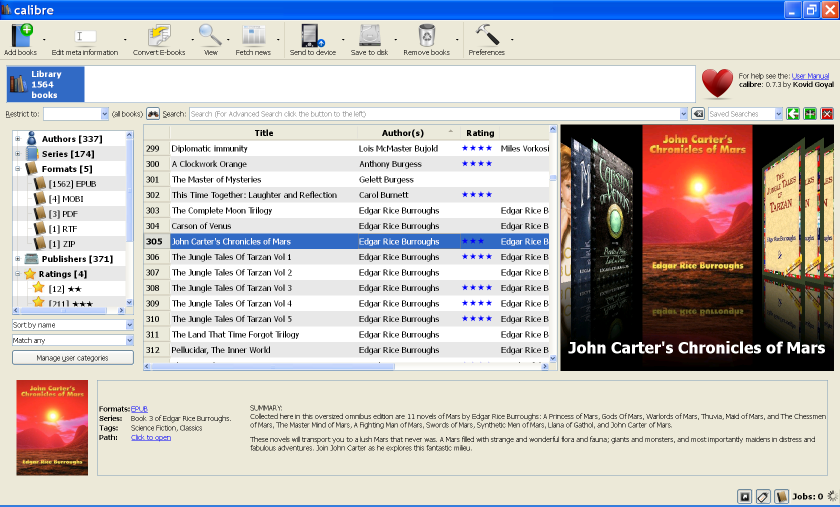Select row Diplomatic immunity

(x=346, y=148)
